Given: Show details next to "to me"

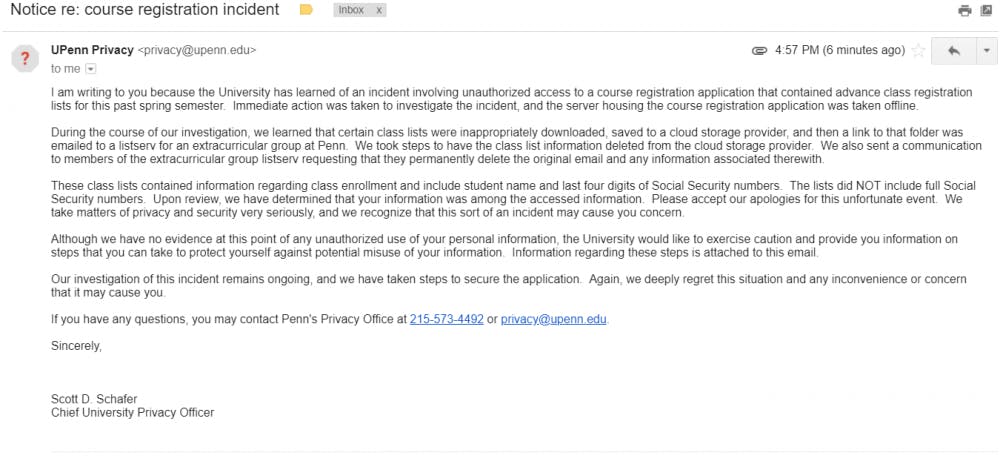Looking at the screenshot, I should pyautogui.click(x=91, y=69).
